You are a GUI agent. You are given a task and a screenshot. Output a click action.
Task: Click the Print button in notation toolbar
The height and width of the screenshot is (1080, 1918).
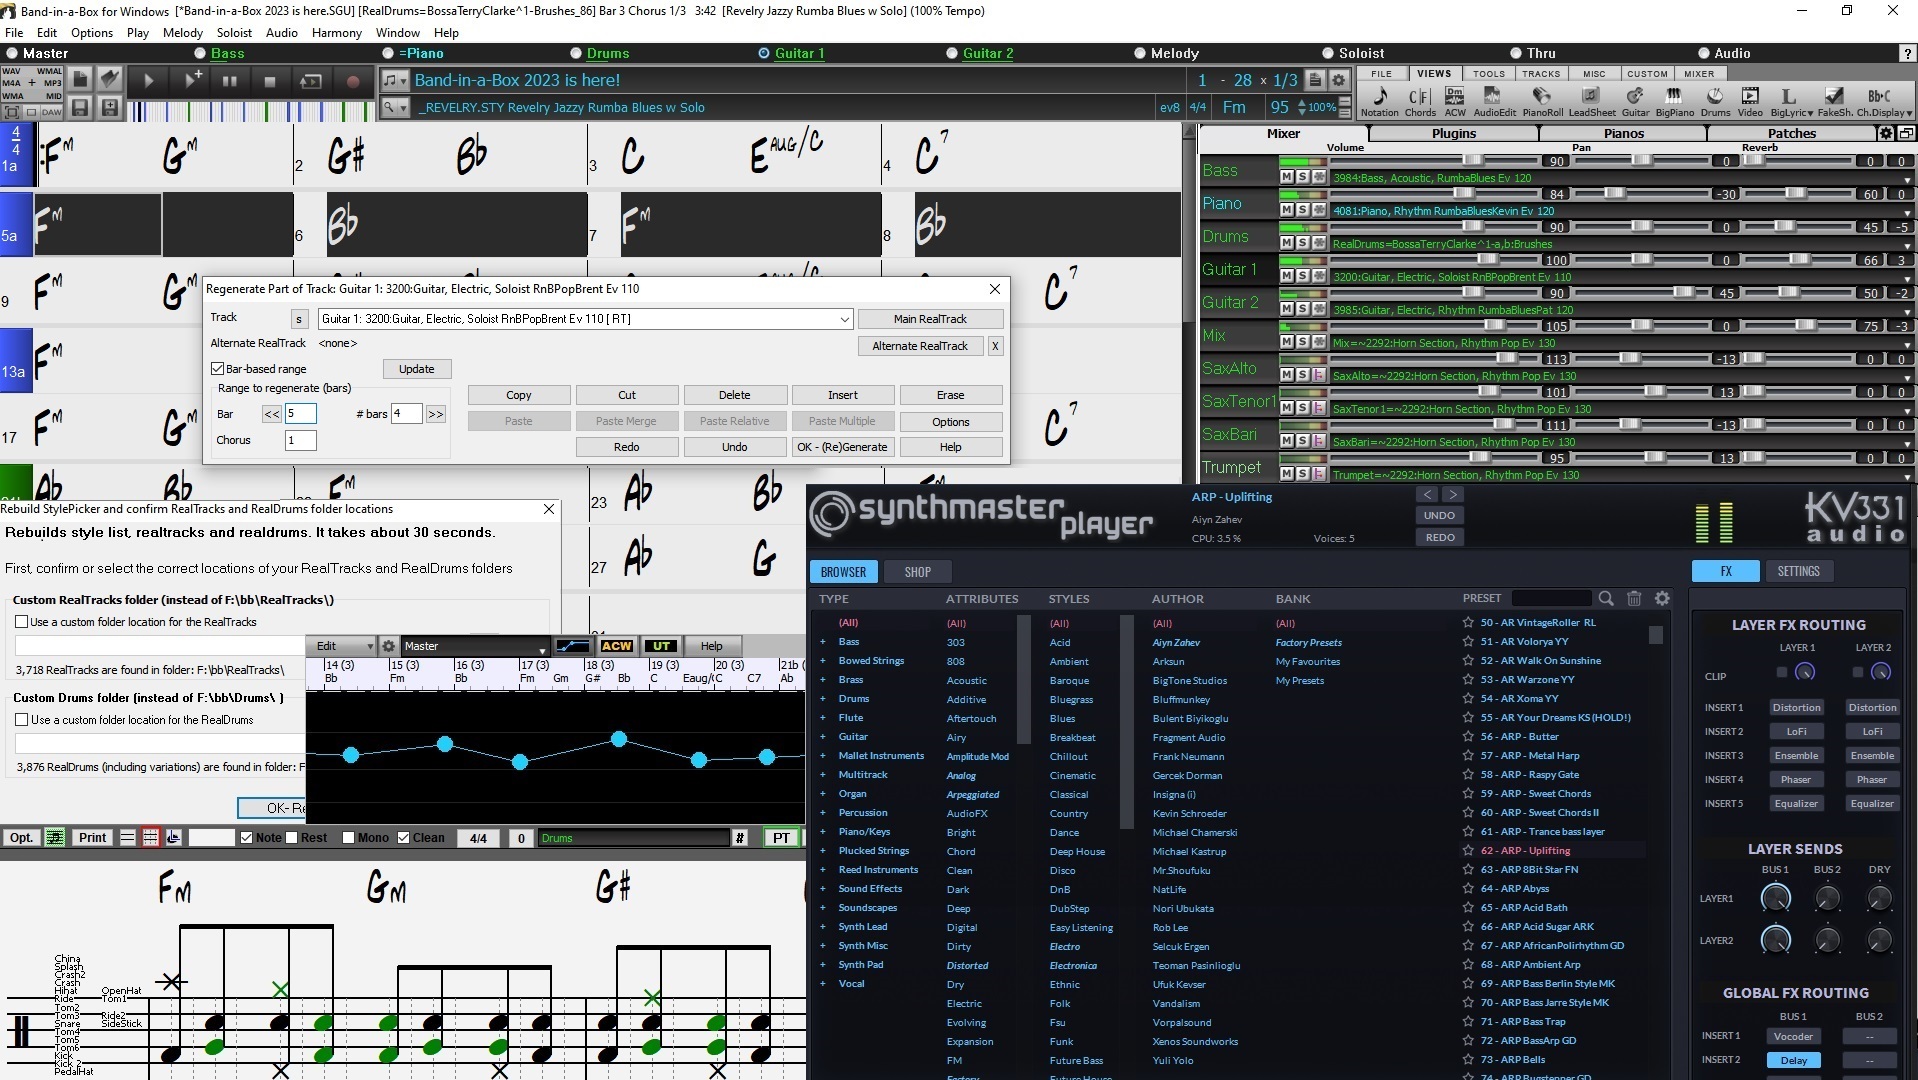[92, 838]
